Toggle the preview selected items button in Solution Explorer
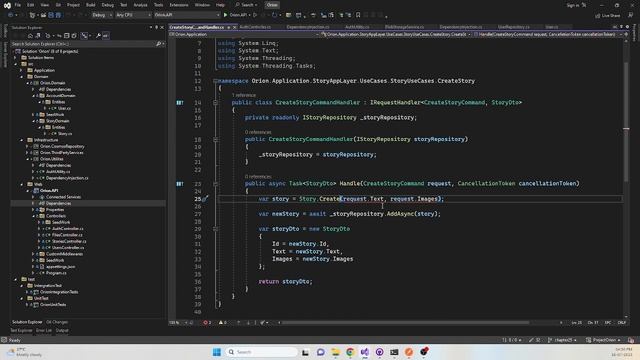The height and width of the screenshot is (360, 640). [x=105, y=36]
